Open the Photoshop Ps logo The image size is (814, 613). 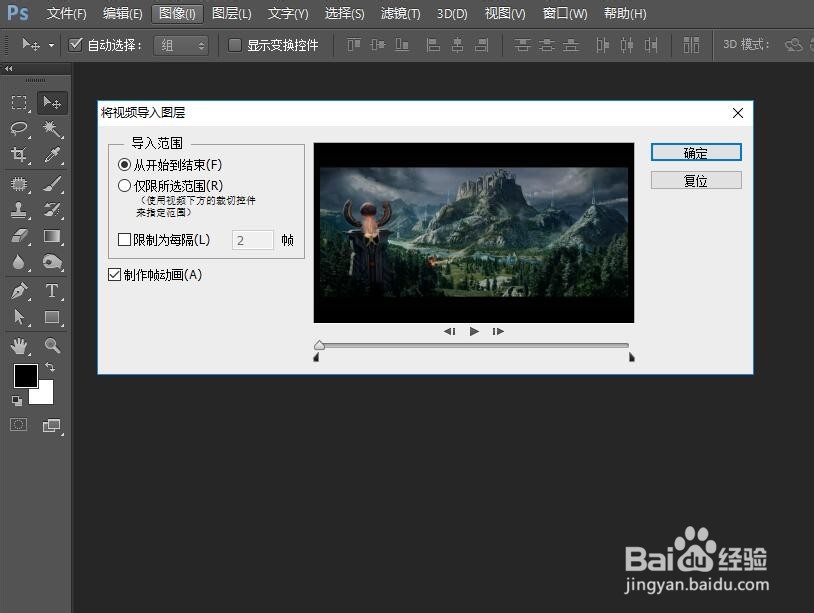(18, 12)
